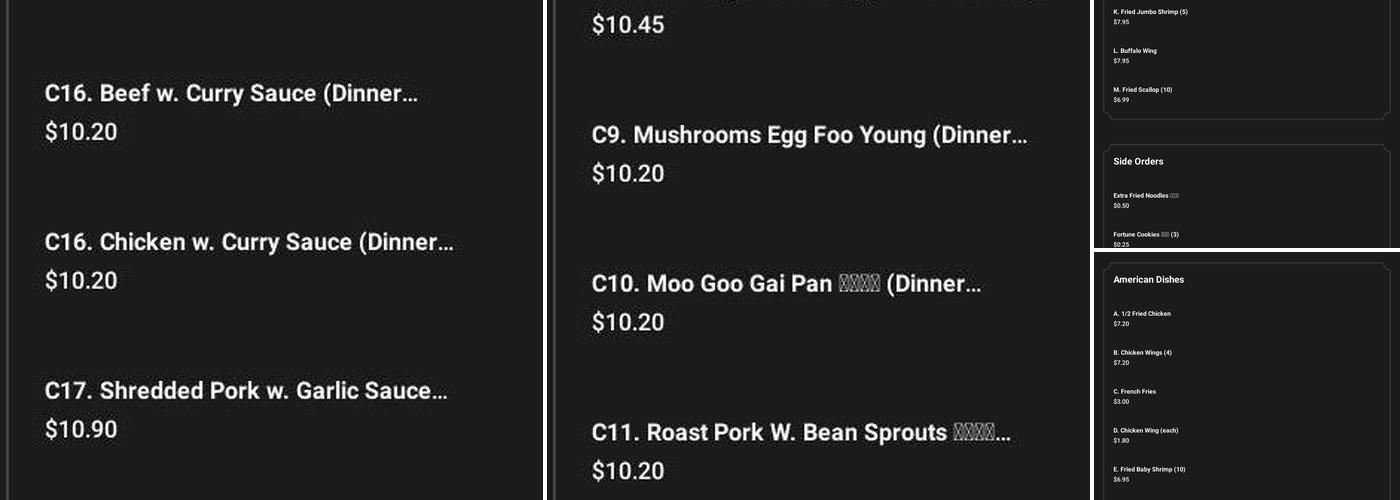Open C10. Moo Goo Gai Pan dinner
This screenshot has height=500, width=1400.
[786, 284]
